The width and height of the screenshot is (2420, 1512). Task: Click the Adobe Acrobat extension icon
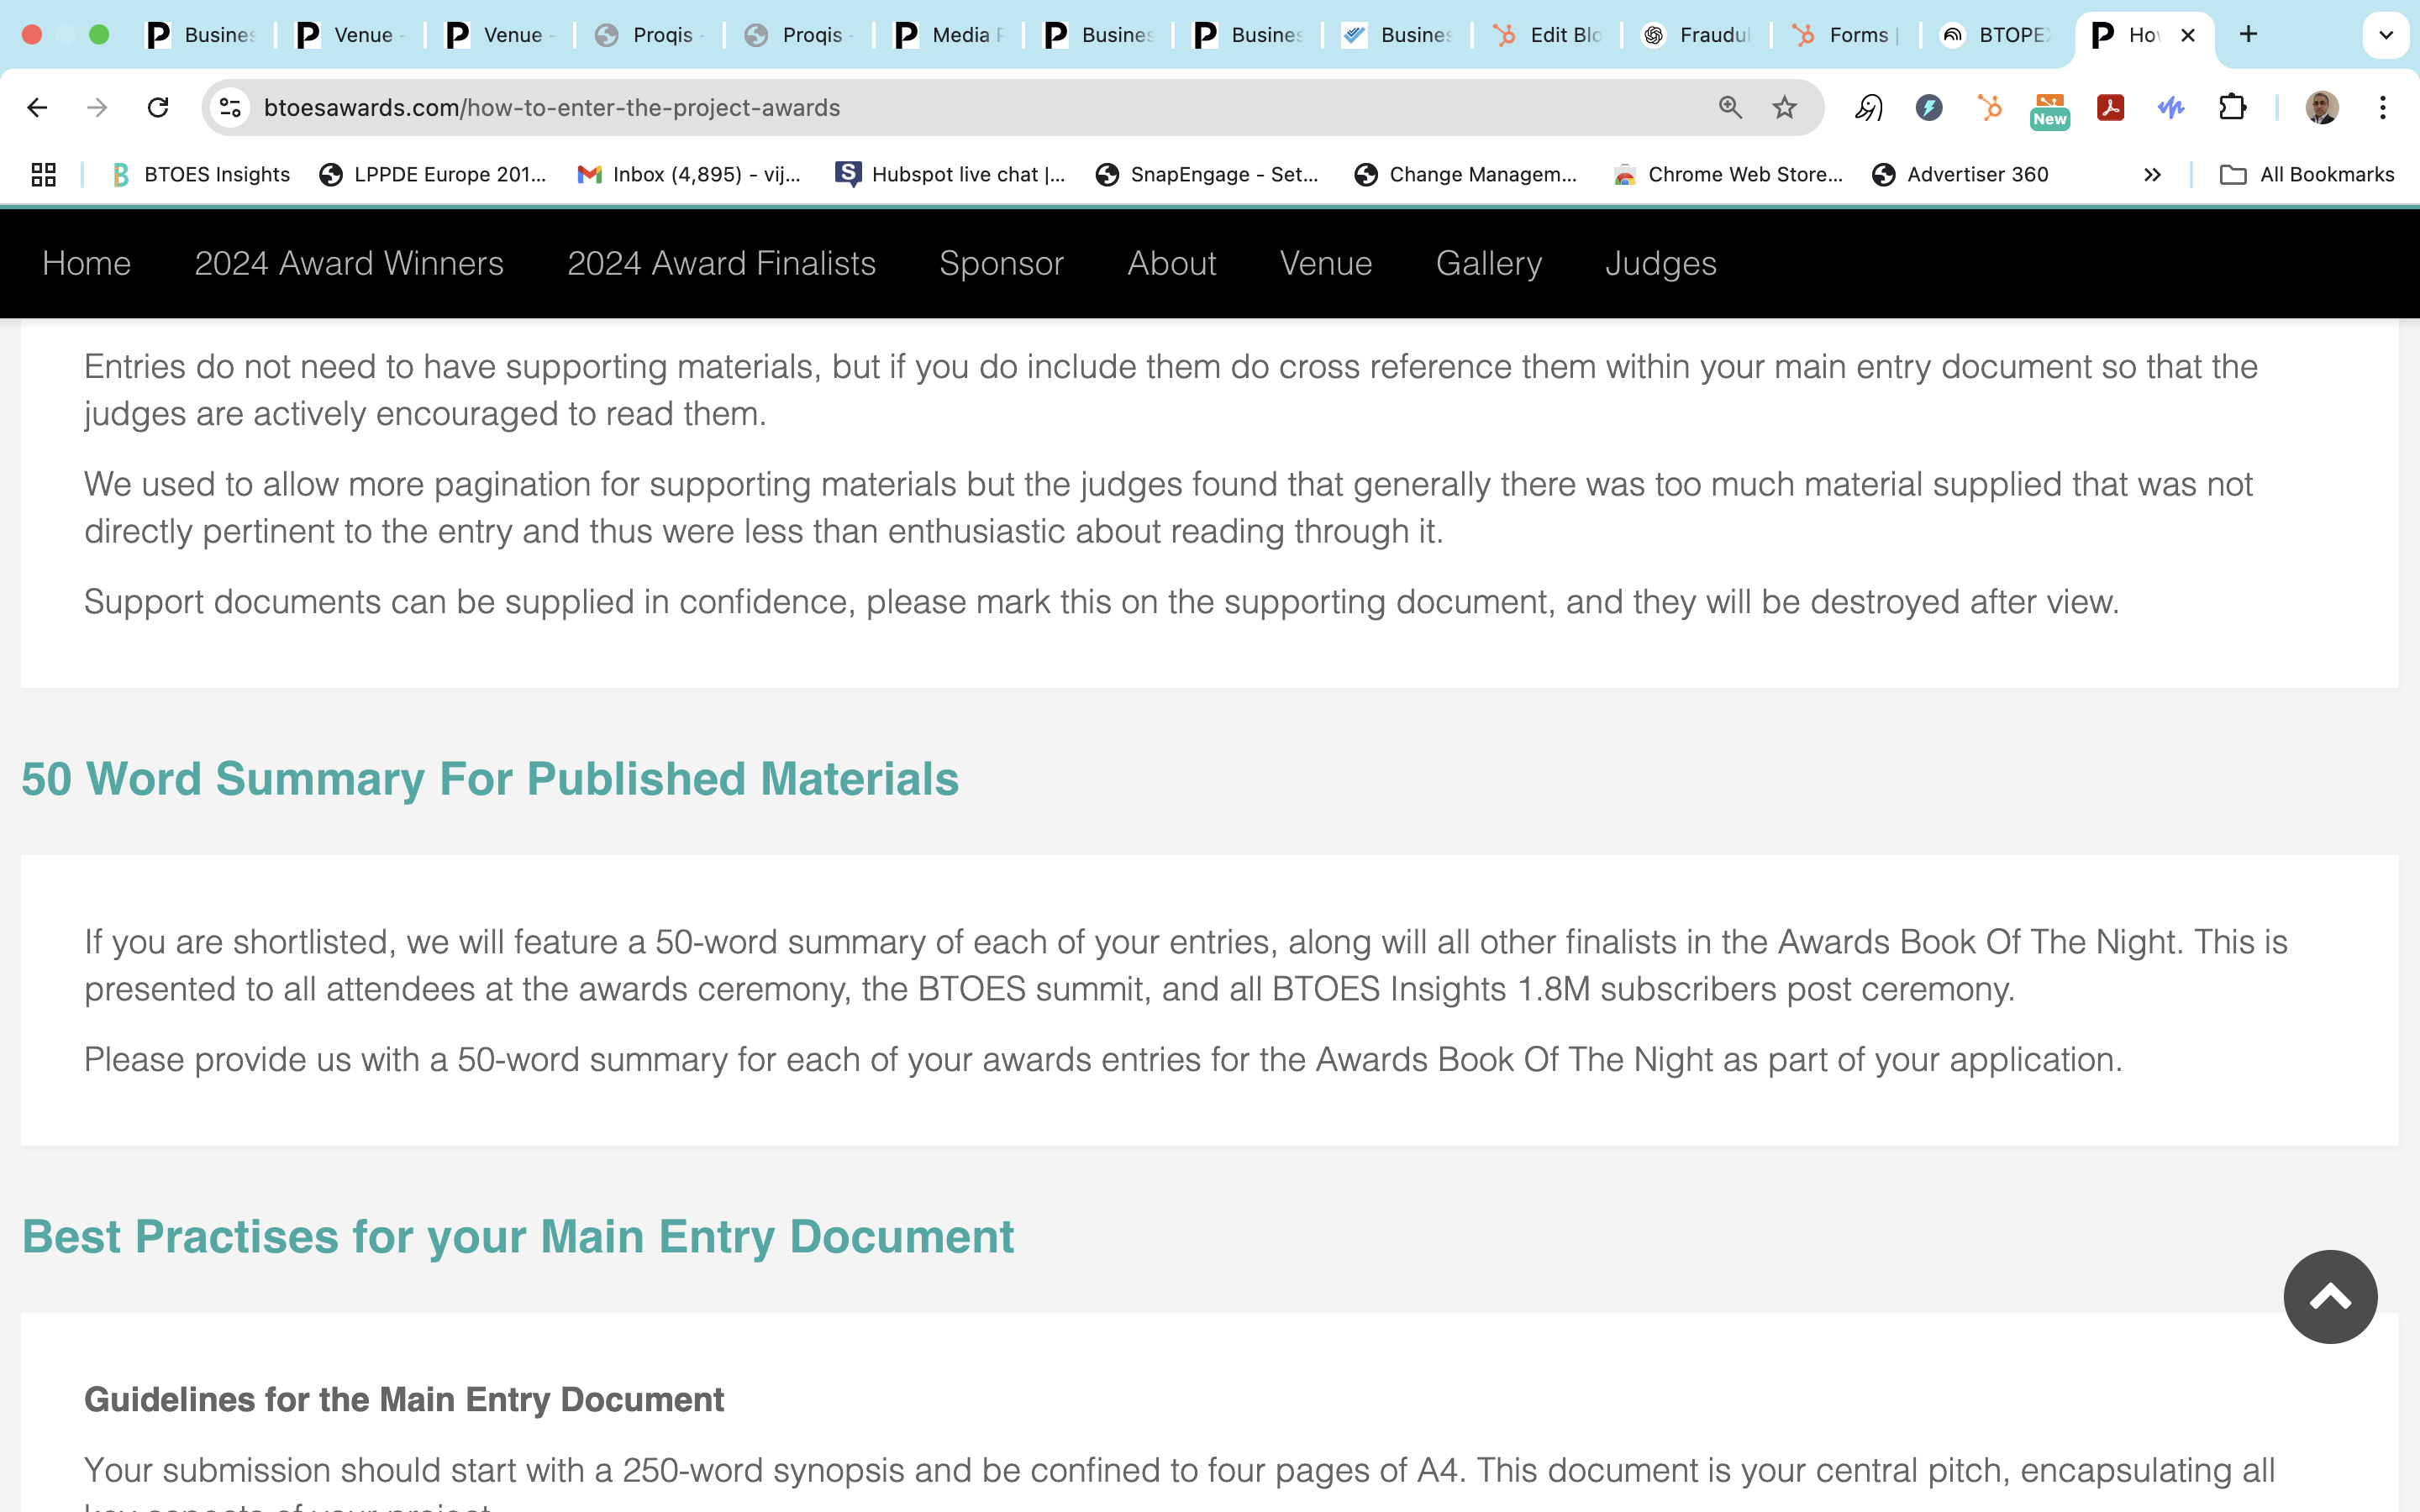click(x=2110, y=107)
